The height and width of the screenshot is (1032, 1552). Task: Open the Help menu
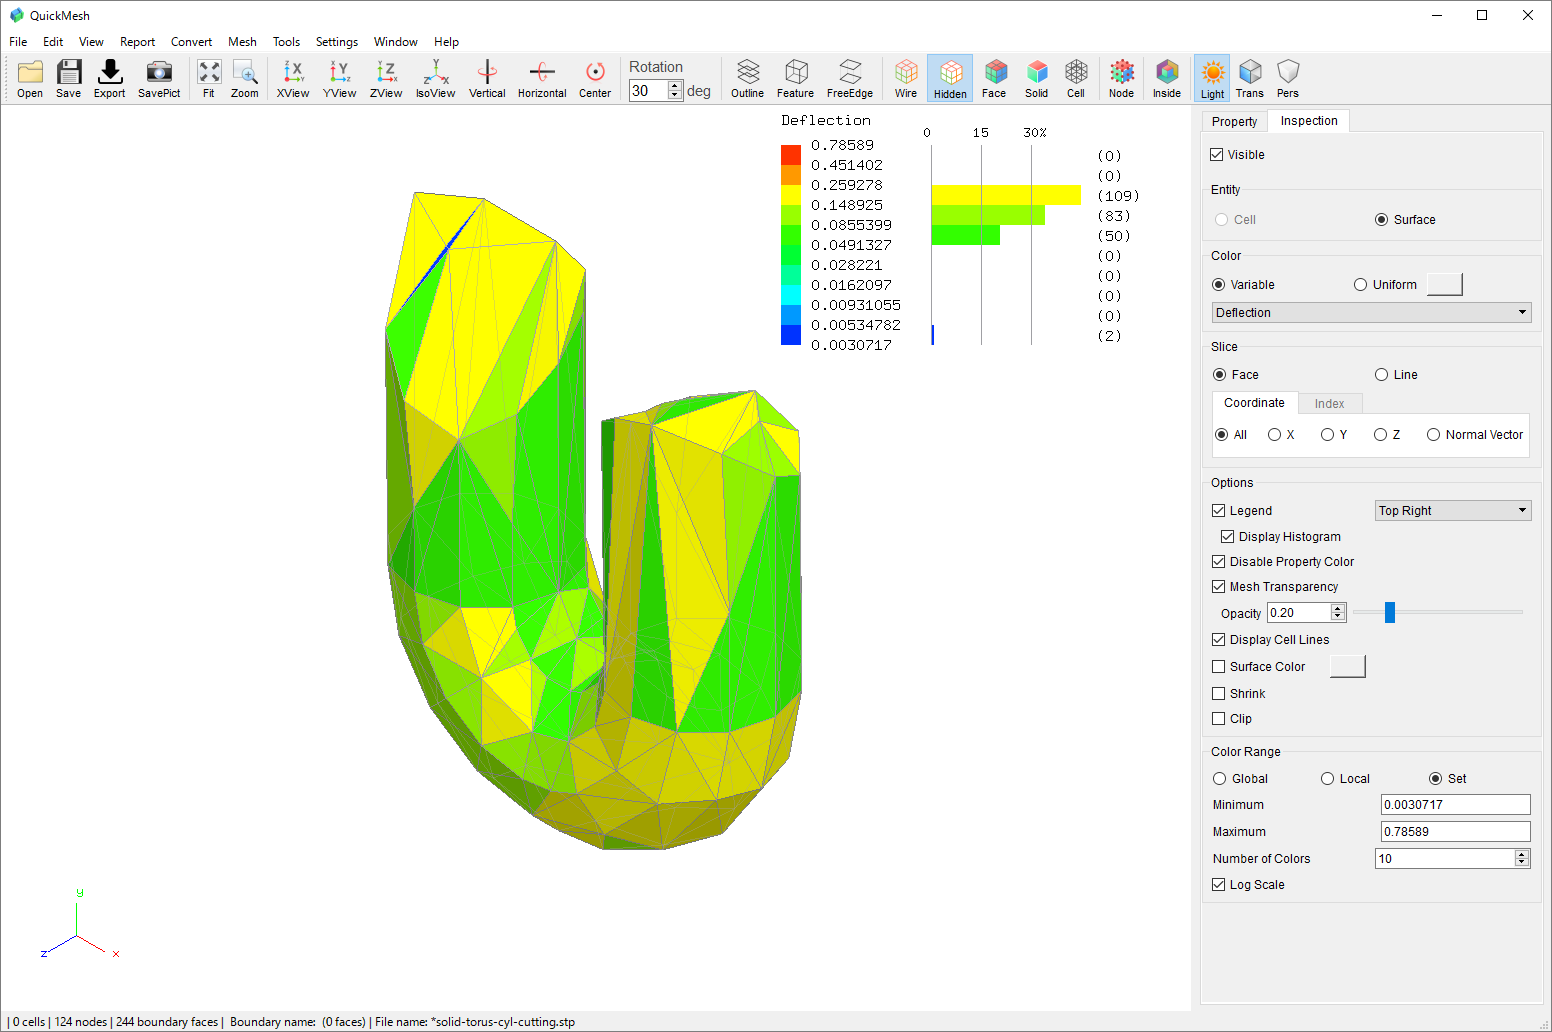446,42
